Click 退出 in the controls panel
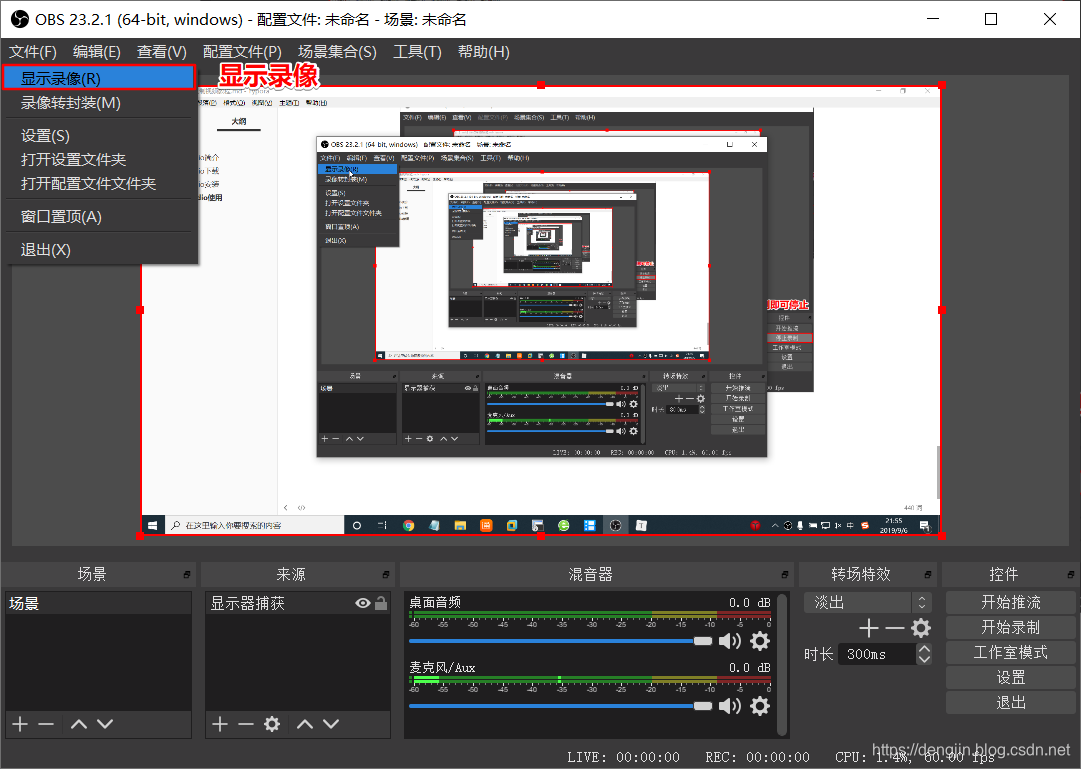Image resolution: width=1081 pixels, height=769 pixels. coord(1011,703)
